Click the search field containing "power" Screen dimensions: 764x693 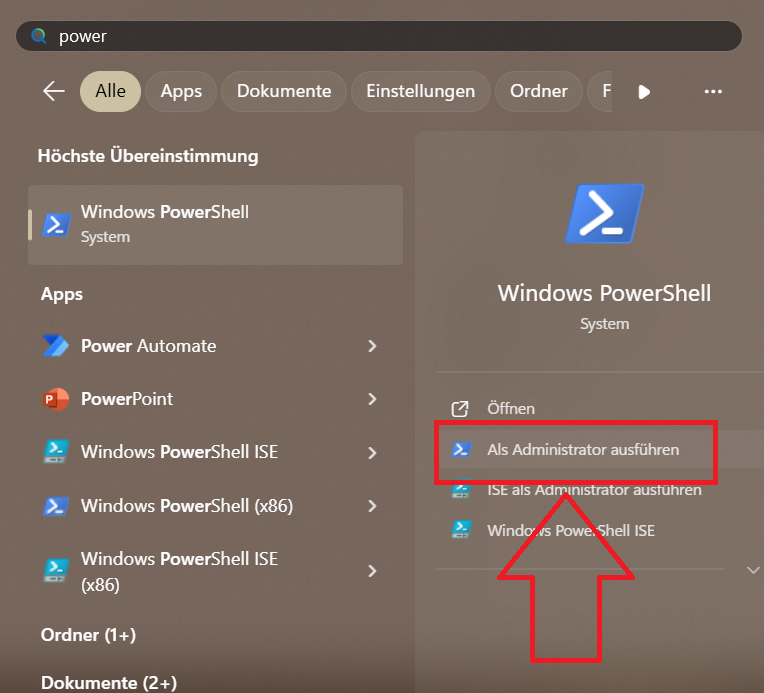click(379, 36)
